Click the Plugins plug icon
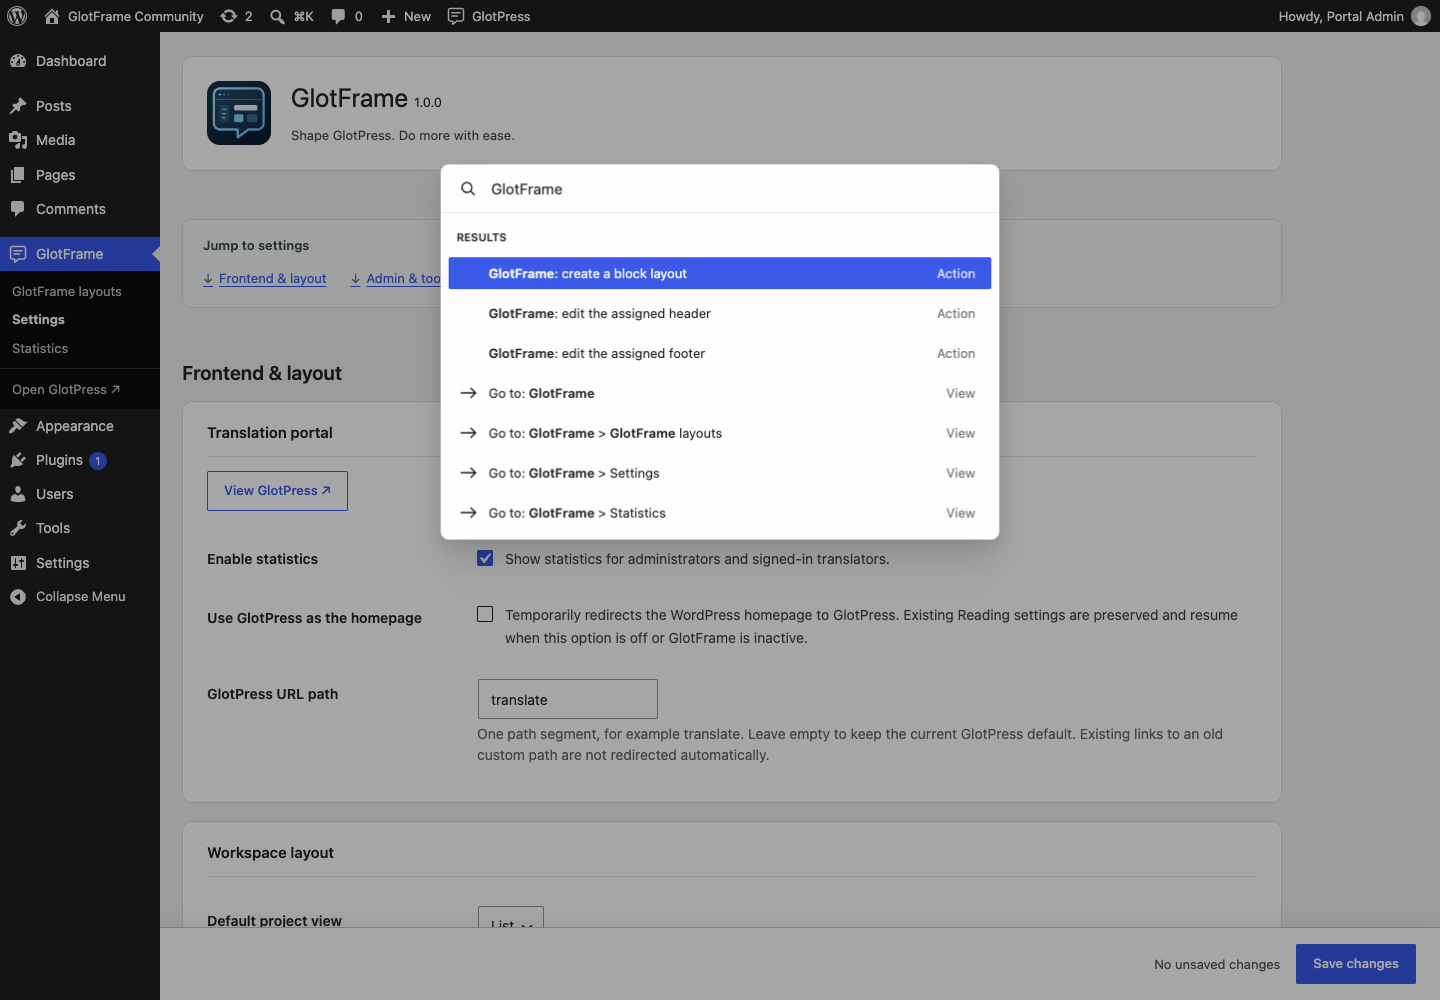 [x=18, y=460]
